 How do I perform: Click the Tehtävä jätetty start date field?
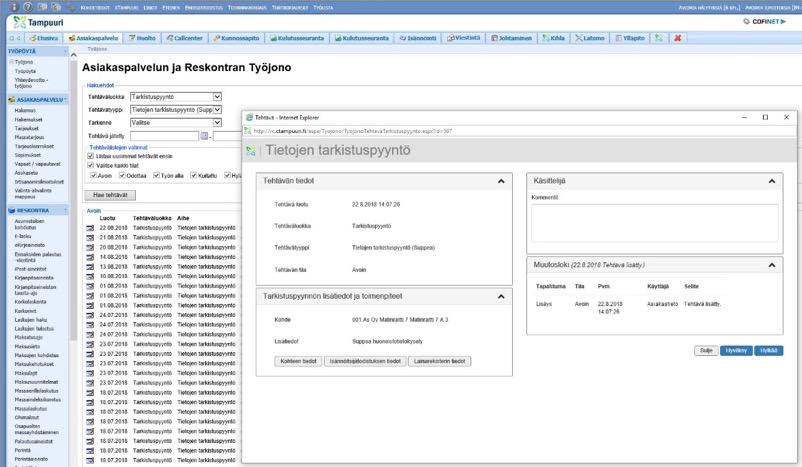tap(164, 136)
